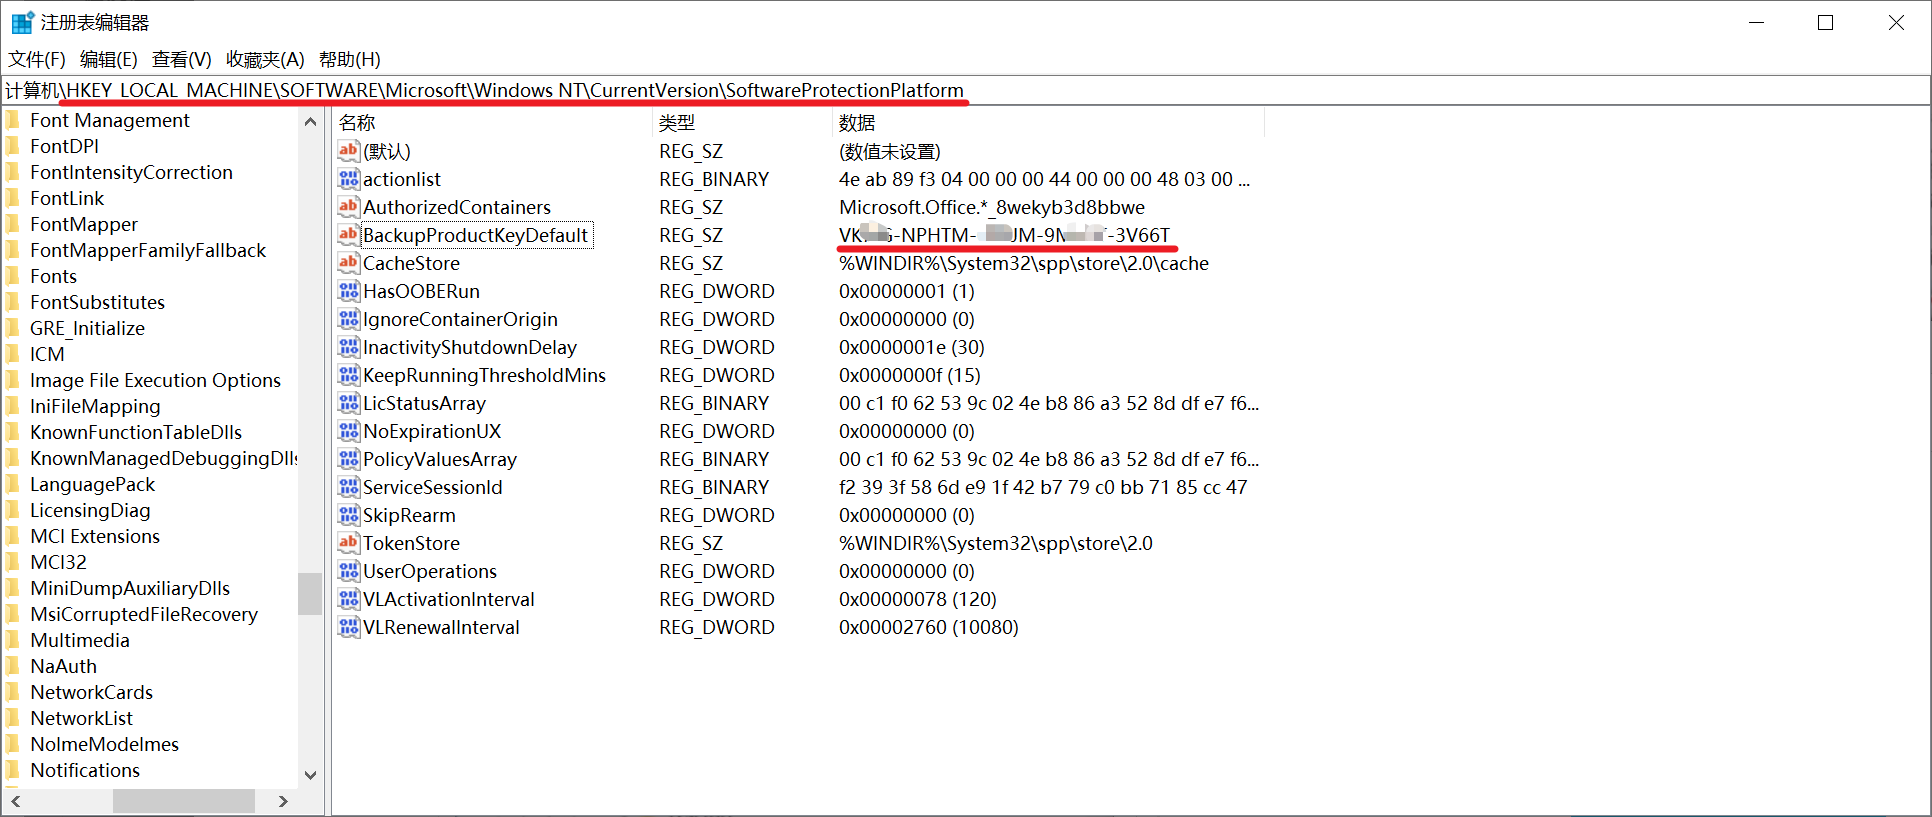Click the binary icon next to actionlist
1932x817 pixels.
click(x=348, y=179)
